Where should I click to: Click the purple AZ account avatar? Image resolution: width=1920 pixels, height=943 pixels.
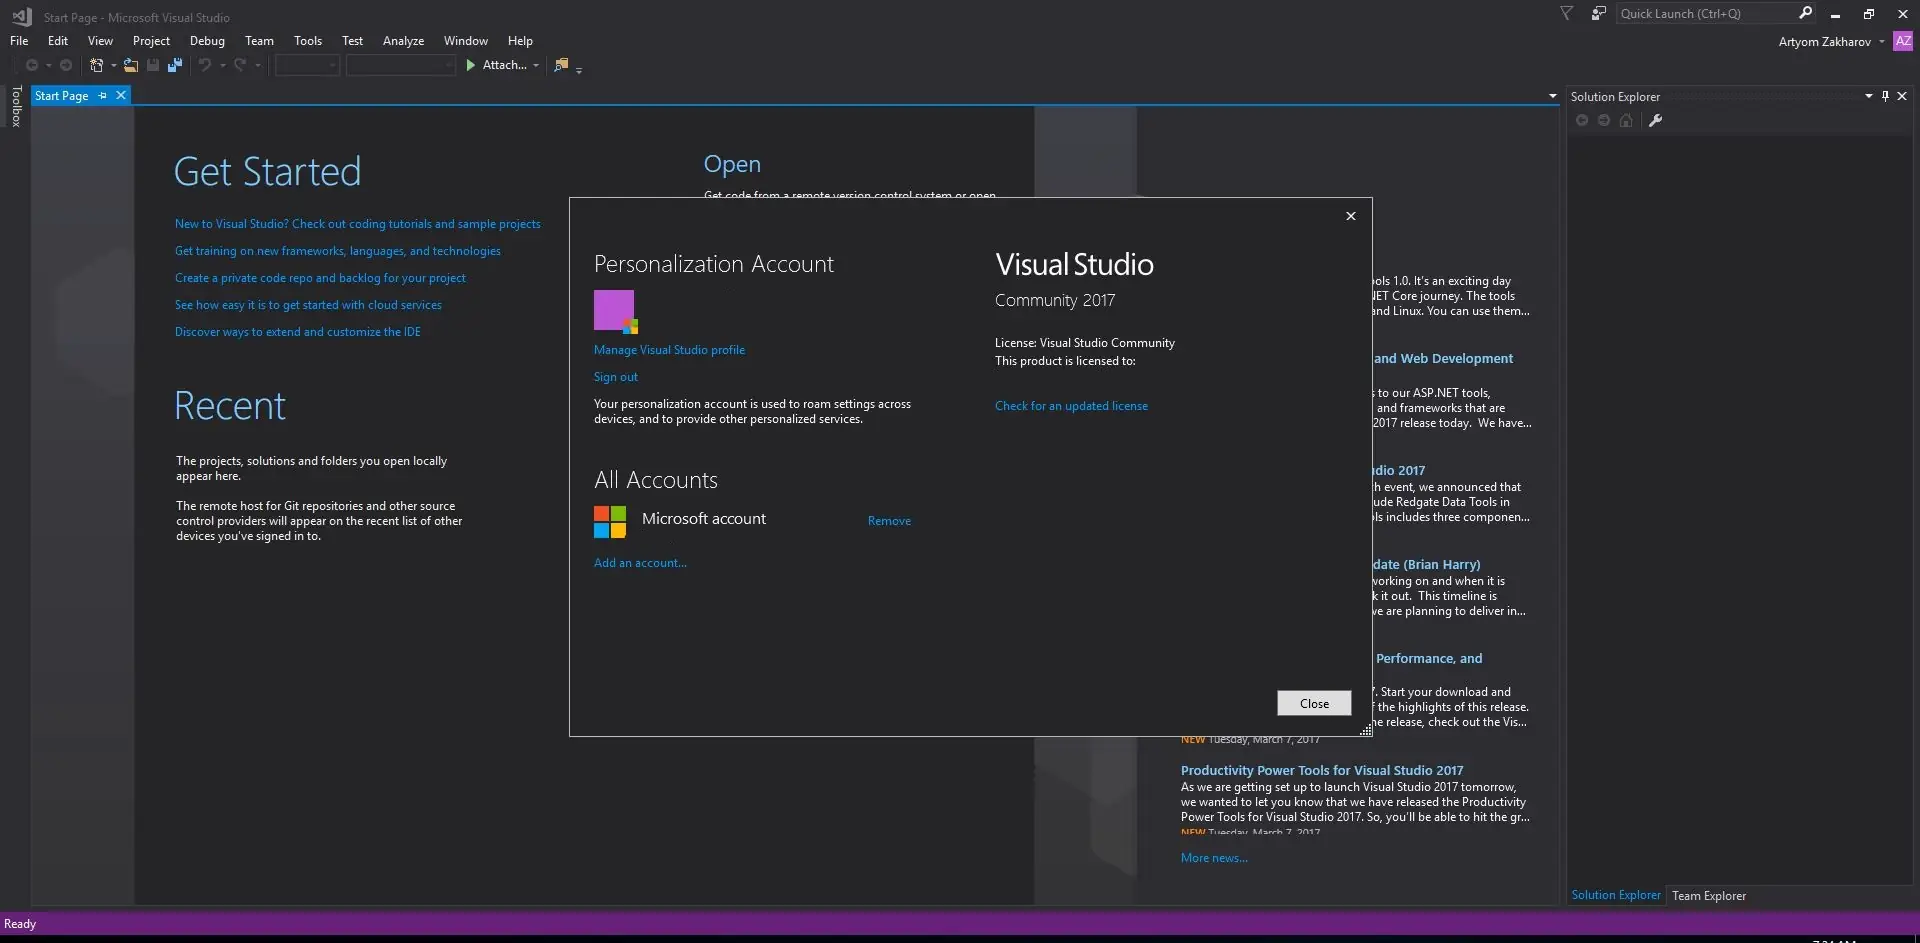click(1902, 41)
